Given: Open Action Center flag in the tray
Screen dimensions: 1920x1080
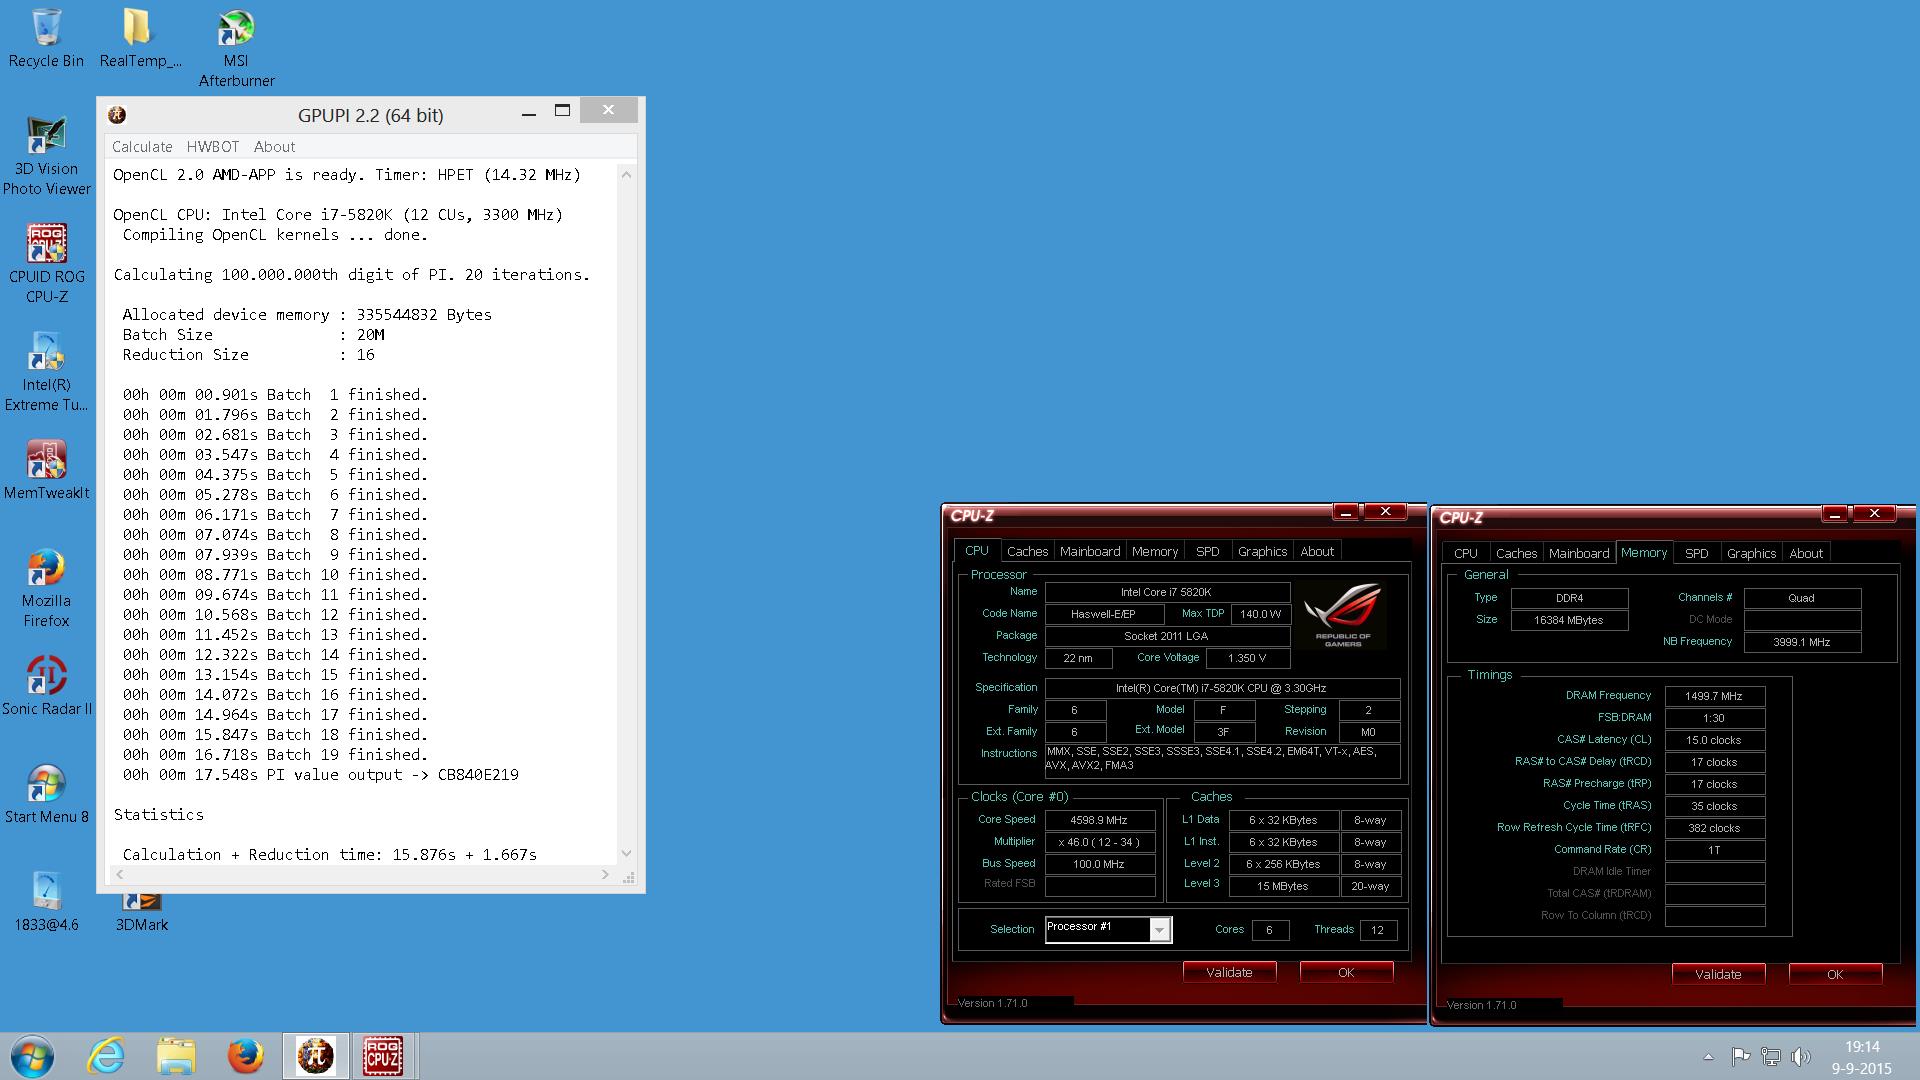Looking at the screenshot, I should click(1740, 1056).
